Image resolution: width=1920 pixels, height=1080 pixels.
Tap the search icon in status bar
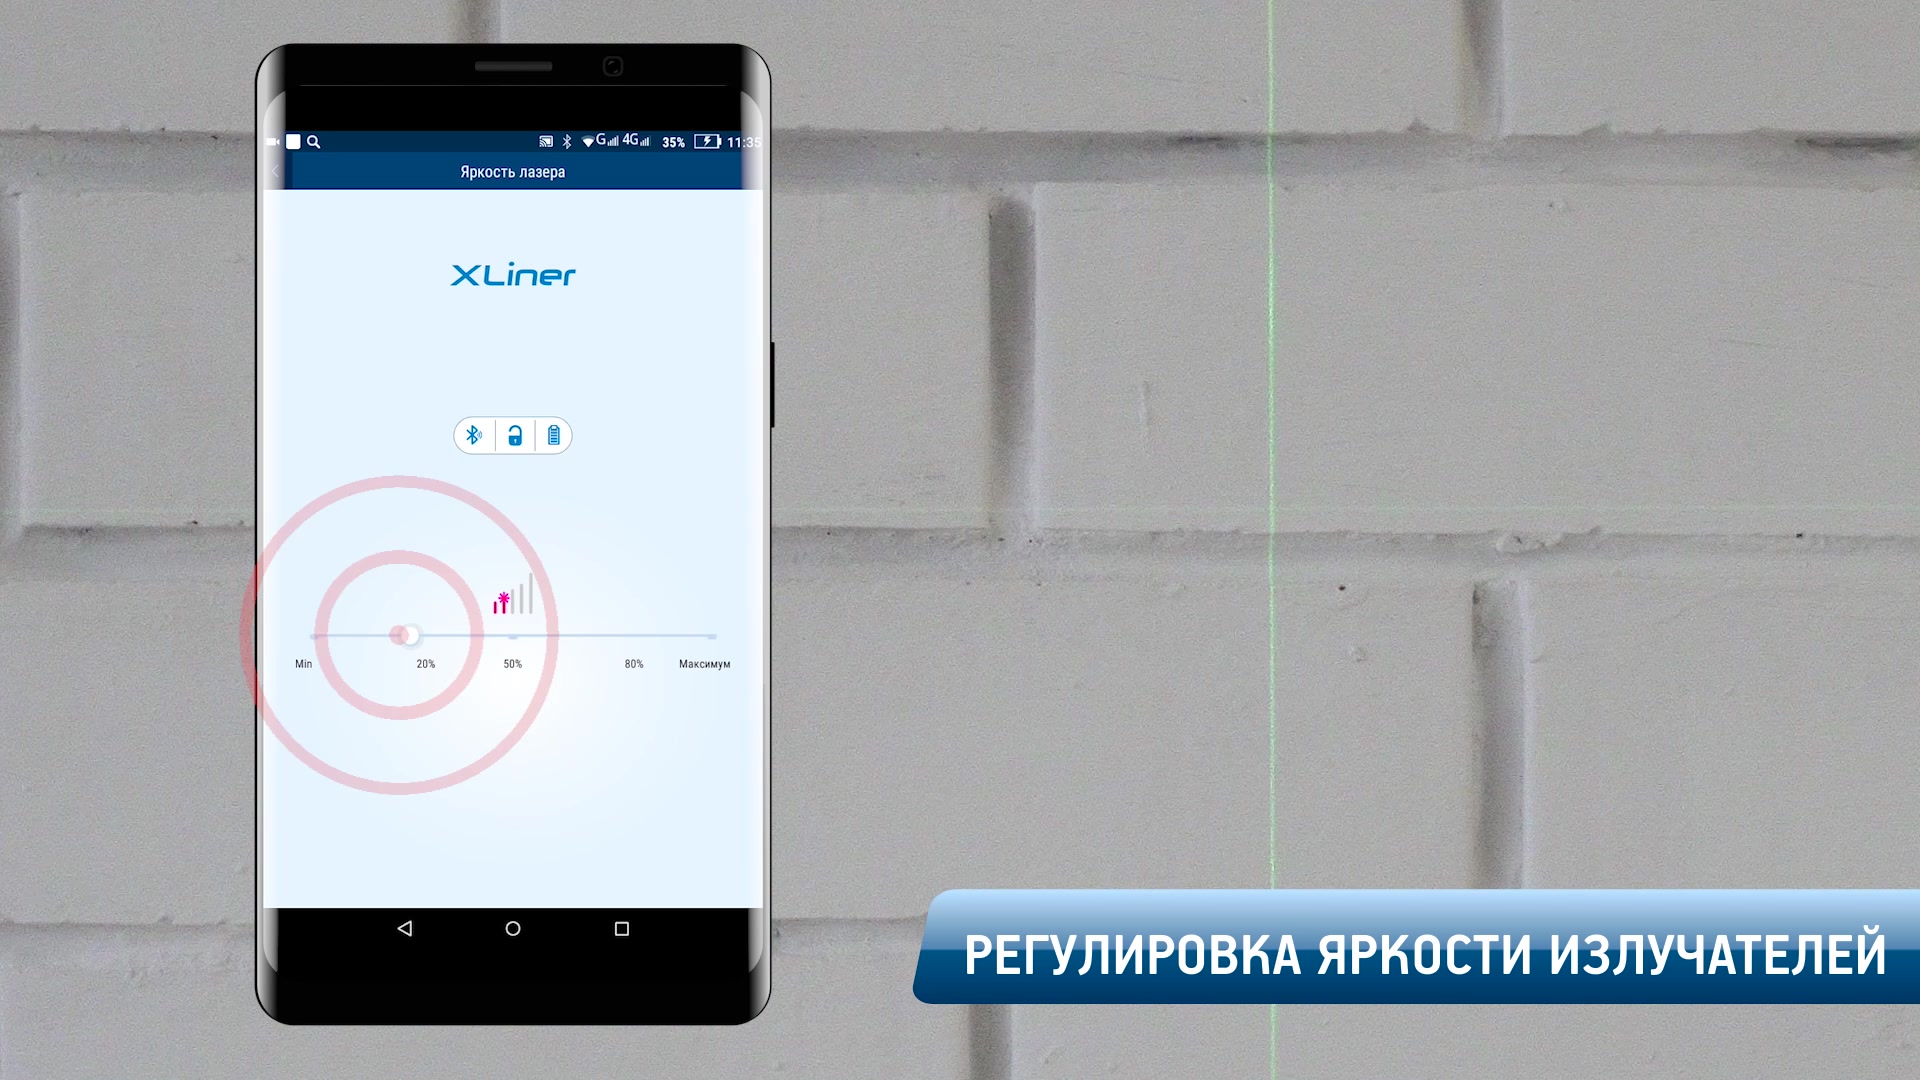click(x=316, y=141)
